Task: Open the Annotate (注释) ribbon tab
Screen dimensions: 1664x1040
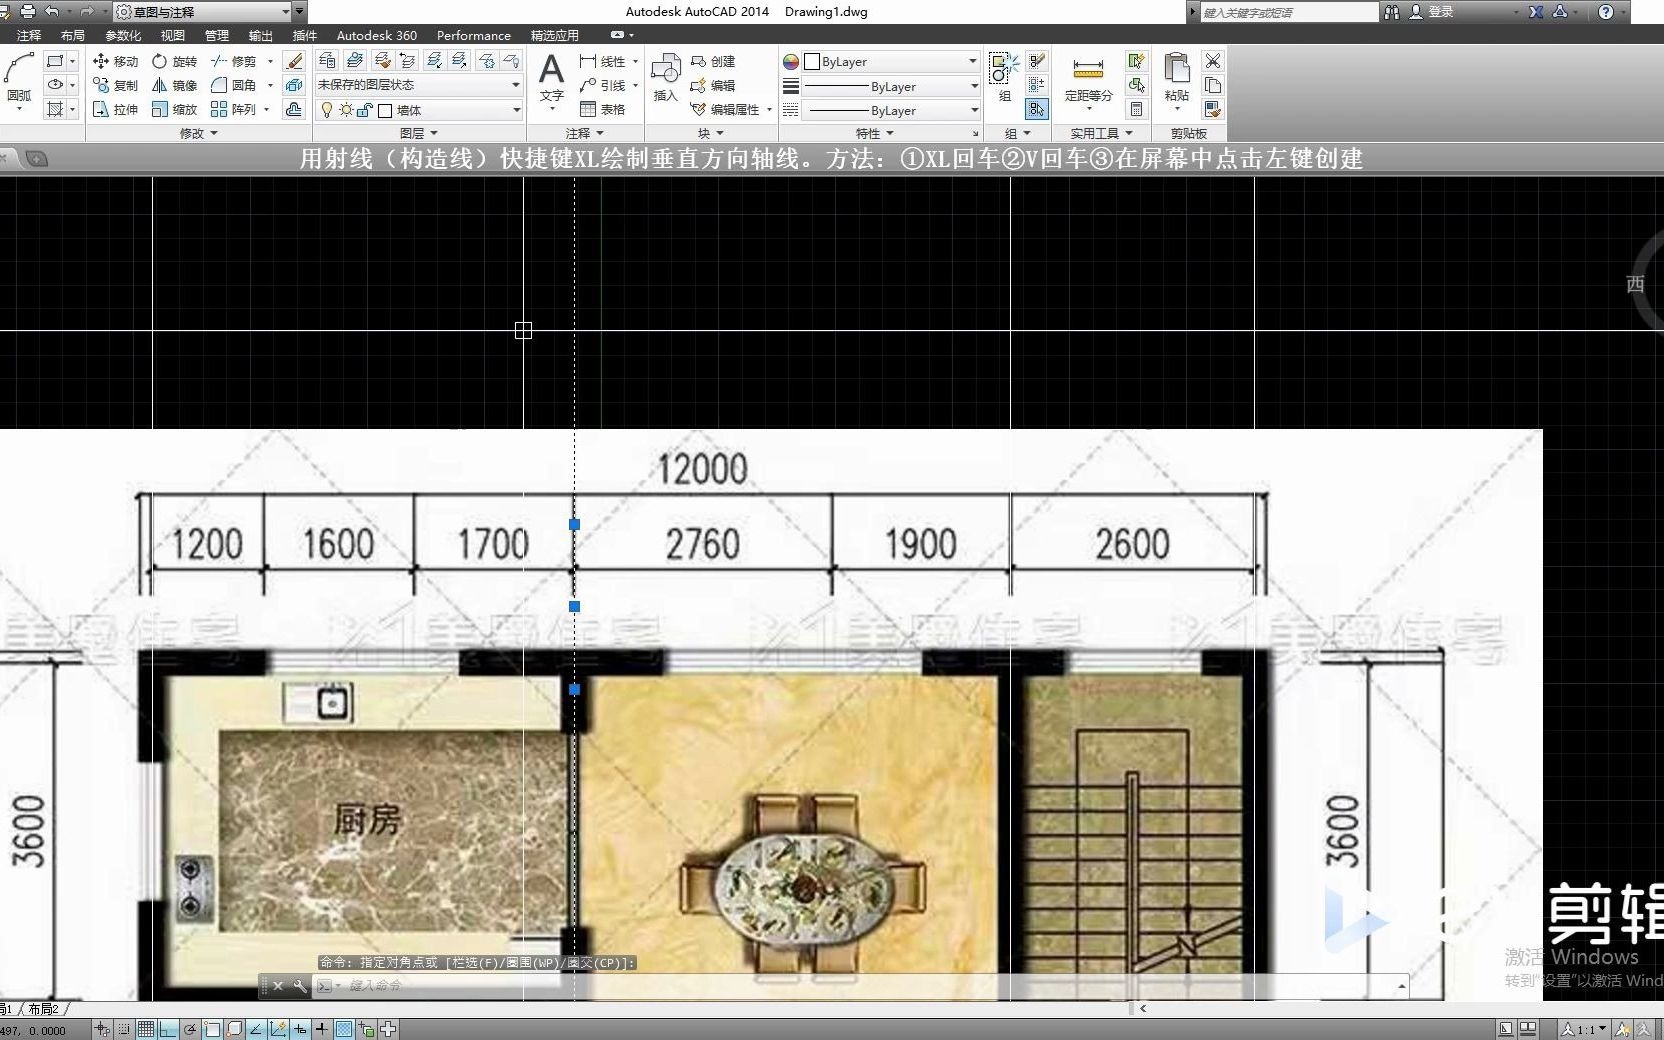Action: coord(29,35)
